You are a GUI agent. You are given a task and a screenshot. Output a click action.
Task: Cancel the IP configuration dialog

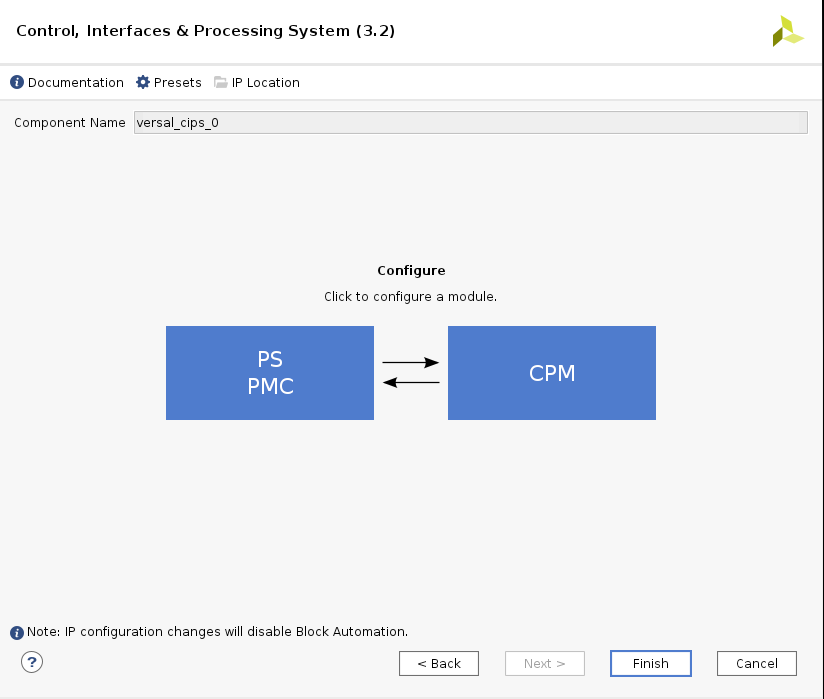click(x=757, y=664)
